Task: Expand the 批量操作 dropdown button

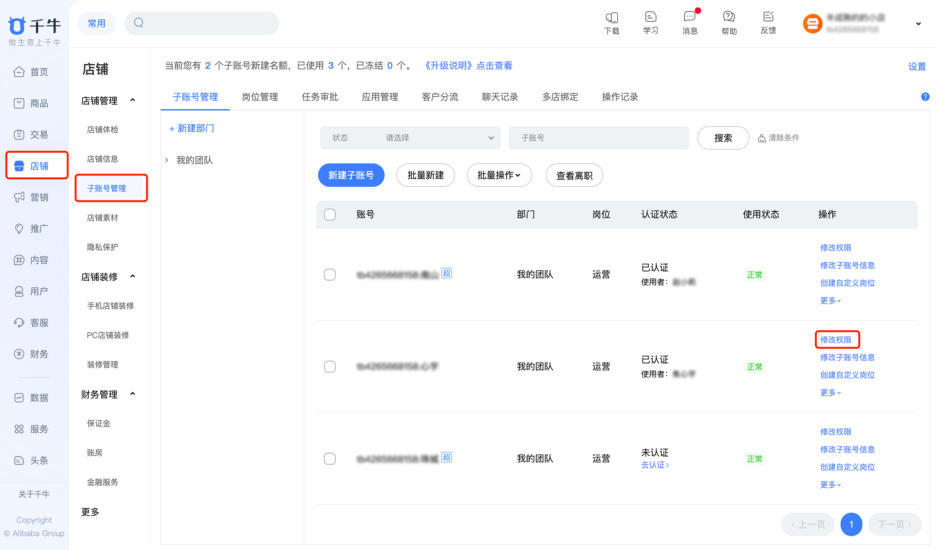Action: tap(499, 175)
